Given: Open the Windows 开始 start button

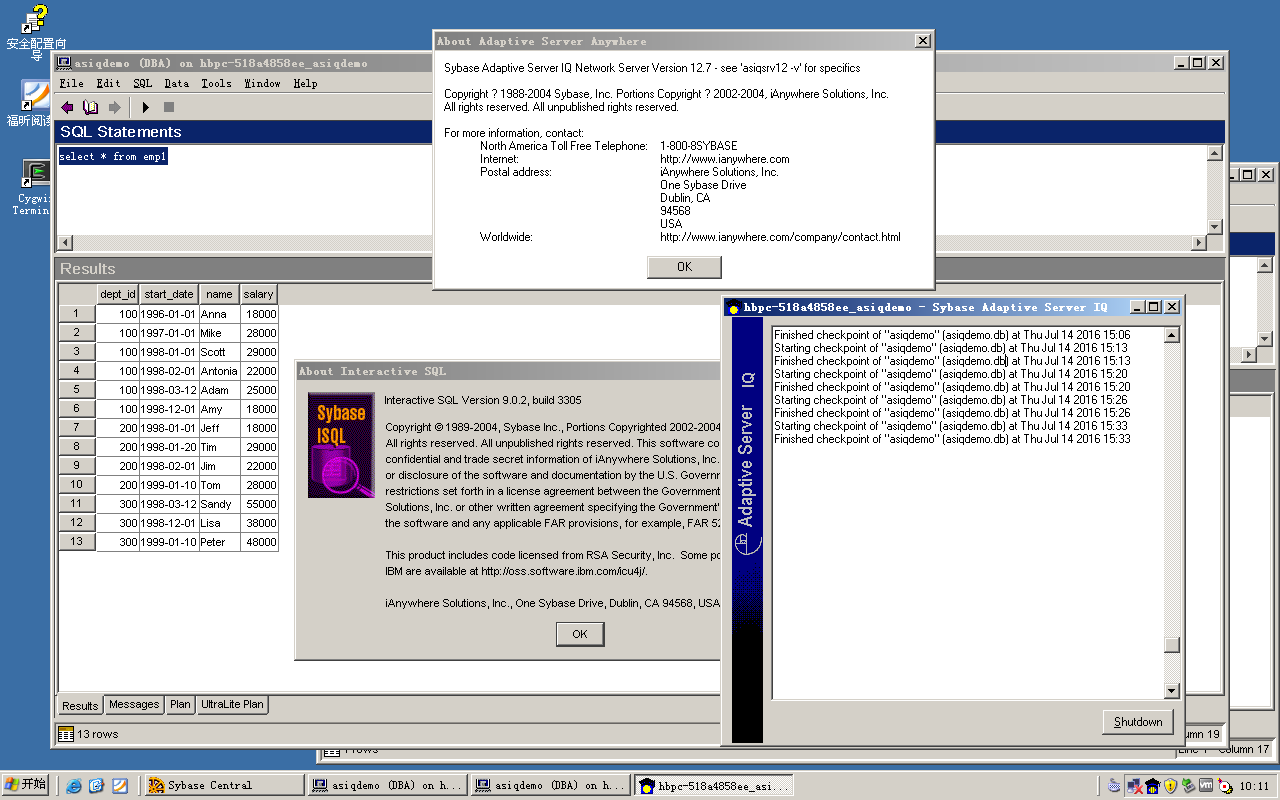Looking at the screenshot, I should pos(26,785).
